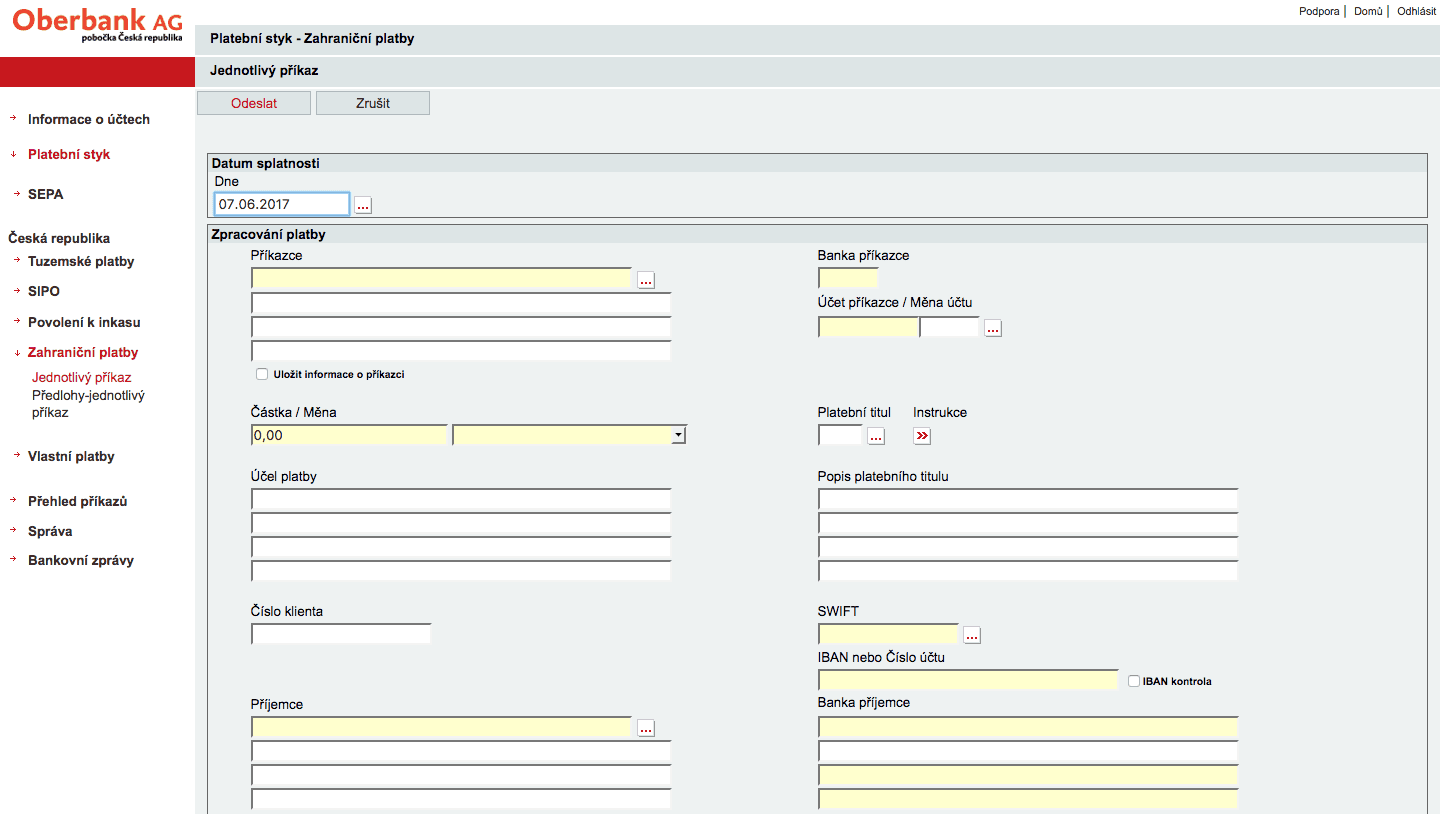Go to Domů link
This screenshot has height=814, width=1440.
tap(1368, 11)
